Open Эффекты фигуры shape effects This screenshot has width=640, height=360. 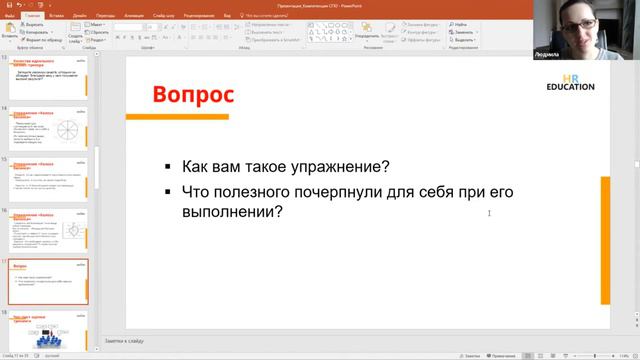tap(421, 40)
